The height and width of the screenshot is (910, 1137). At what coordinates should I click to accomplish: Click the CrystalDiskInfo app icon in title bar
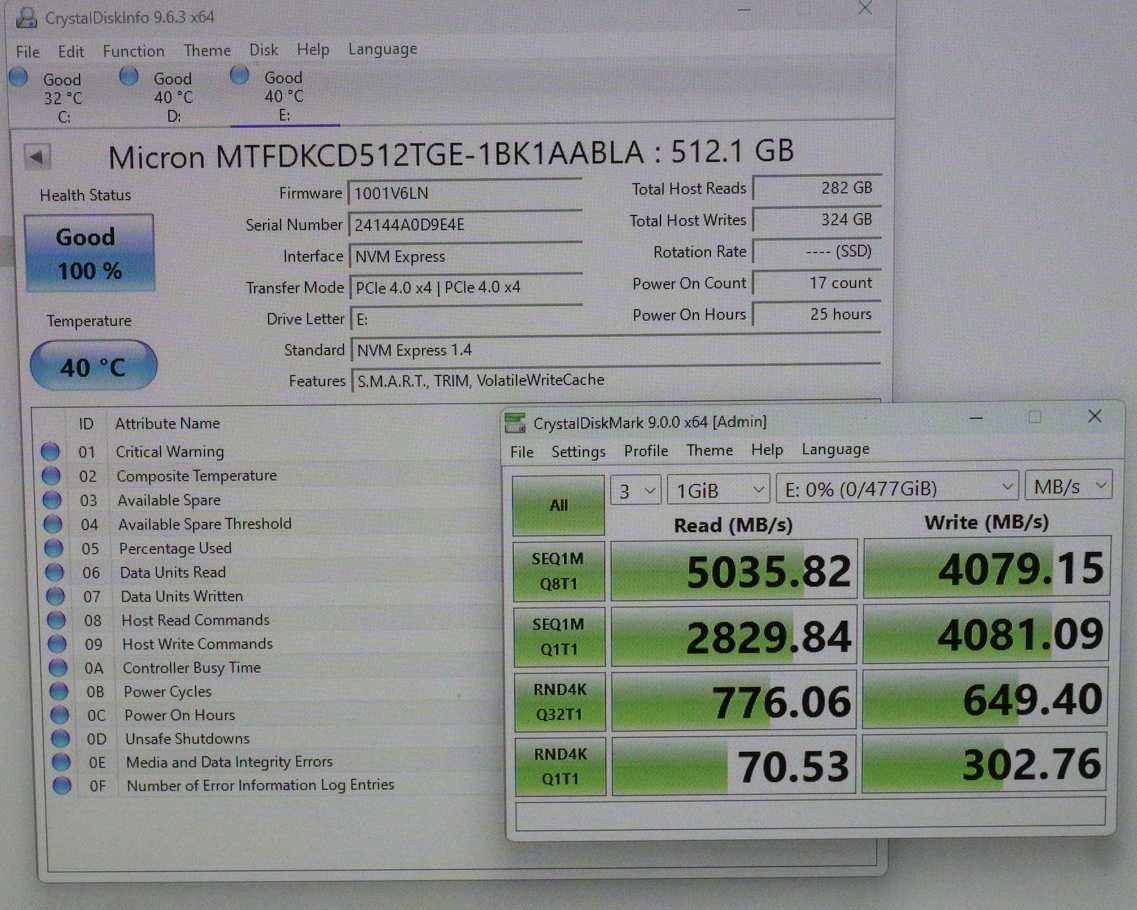pos(26,17)
